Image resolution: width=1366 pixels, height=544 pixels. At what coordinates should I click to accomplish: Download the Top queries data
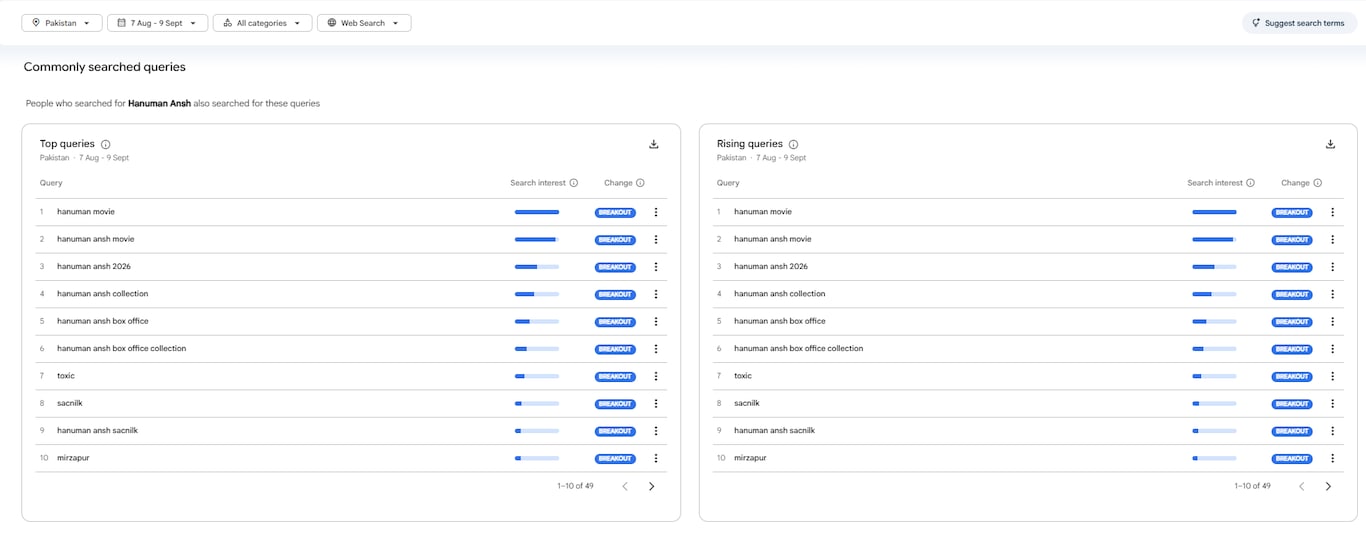(654, 144)
